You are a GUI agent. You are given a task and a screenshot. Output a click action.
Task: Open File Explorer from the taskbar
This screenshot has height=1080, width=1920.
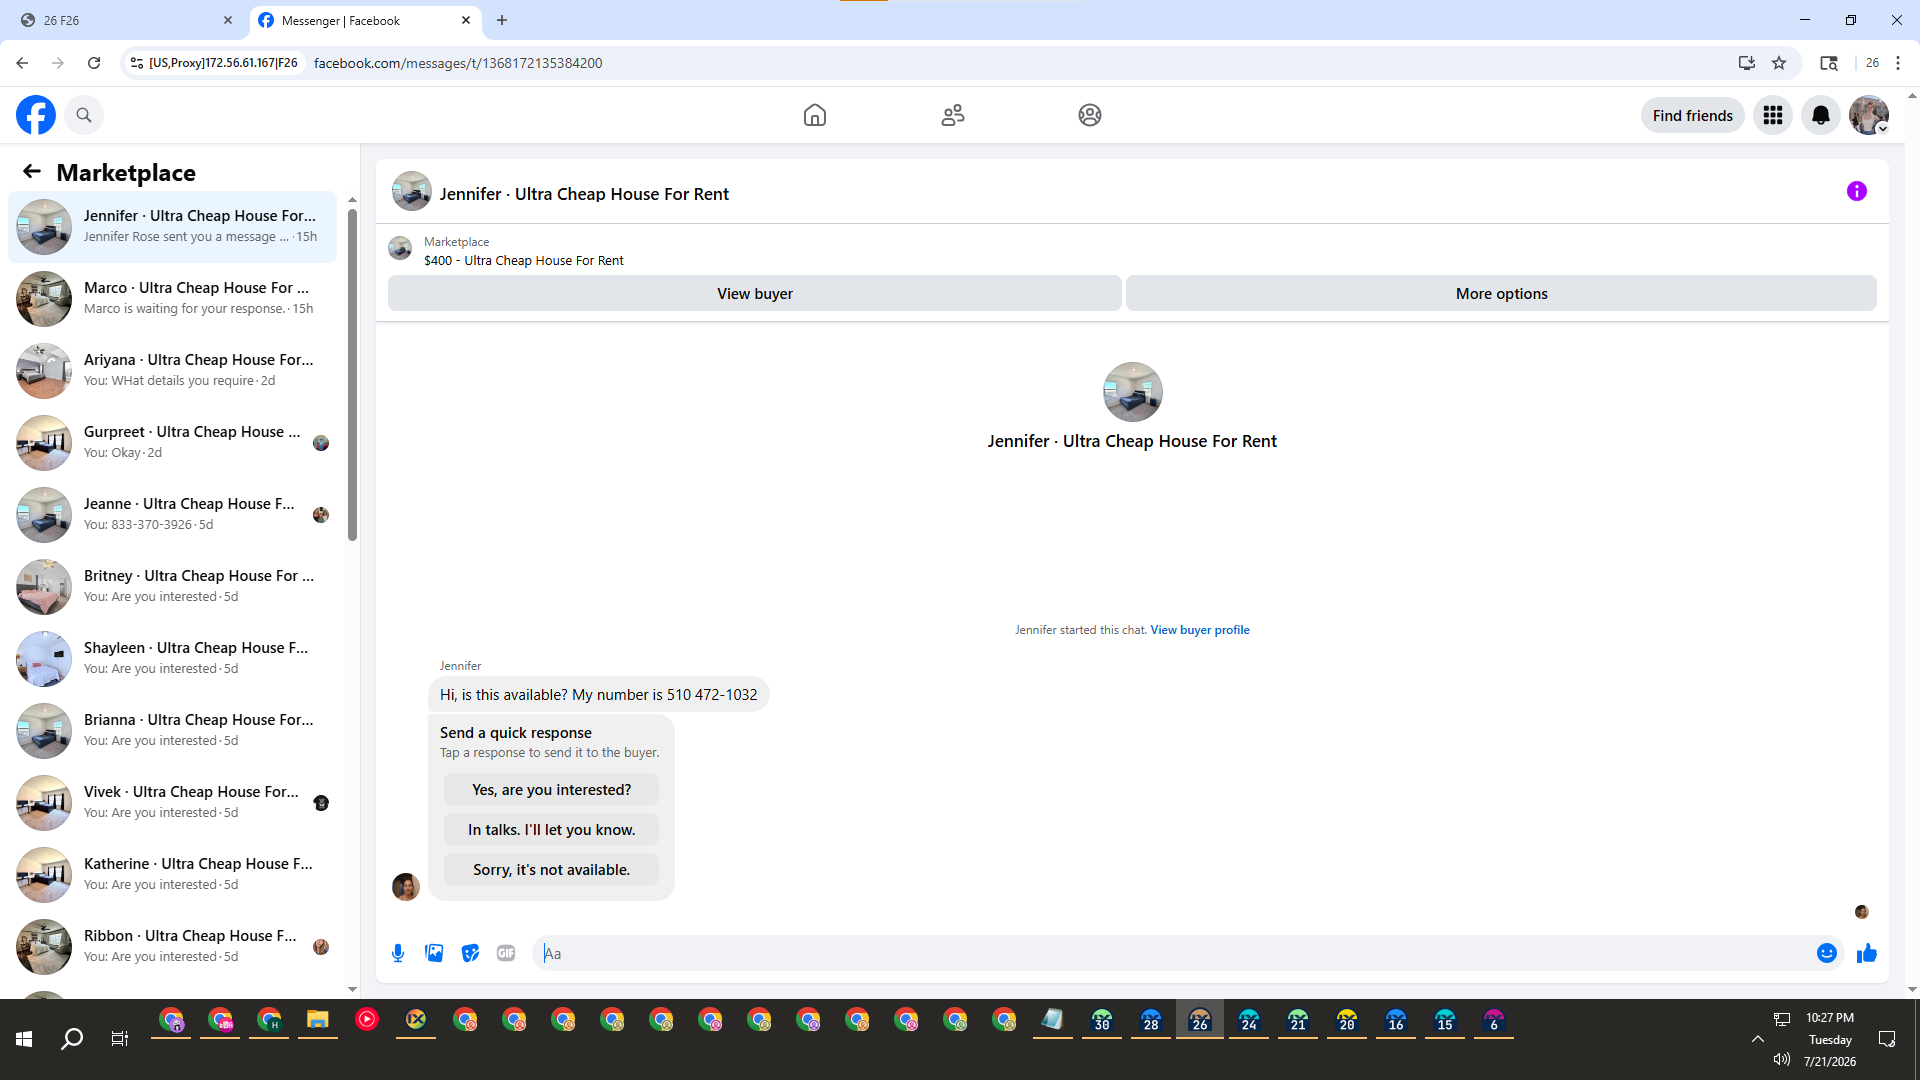(318, 1020)
